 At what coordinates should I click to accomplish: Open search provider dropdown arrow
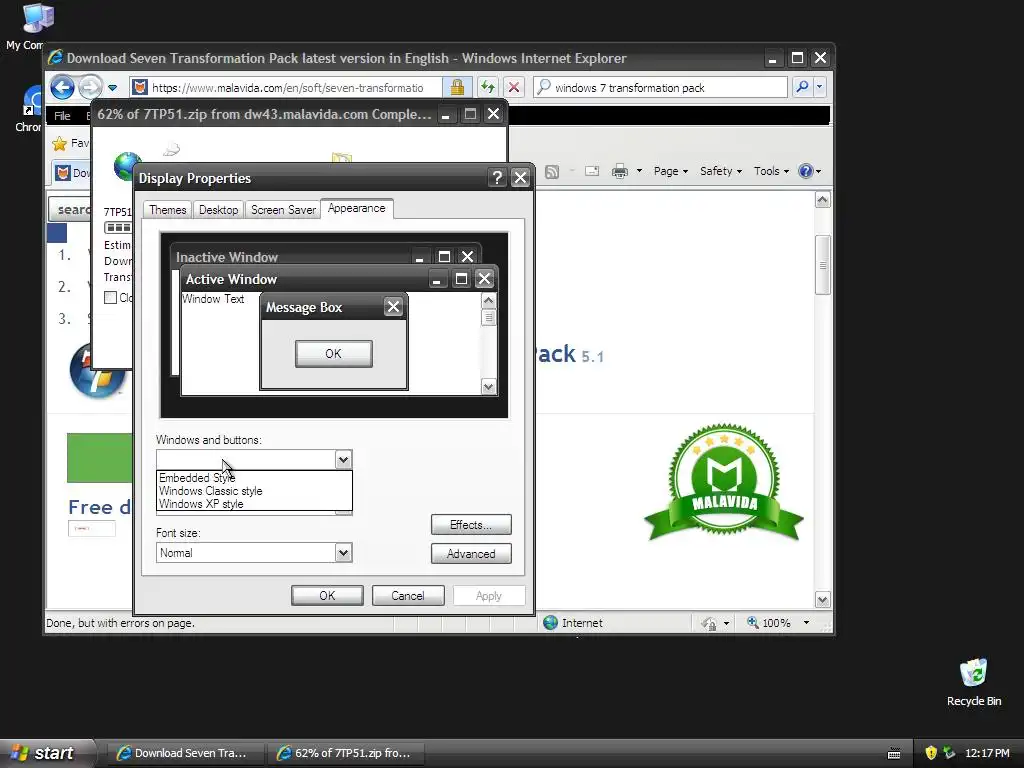(x=820, y=87)
